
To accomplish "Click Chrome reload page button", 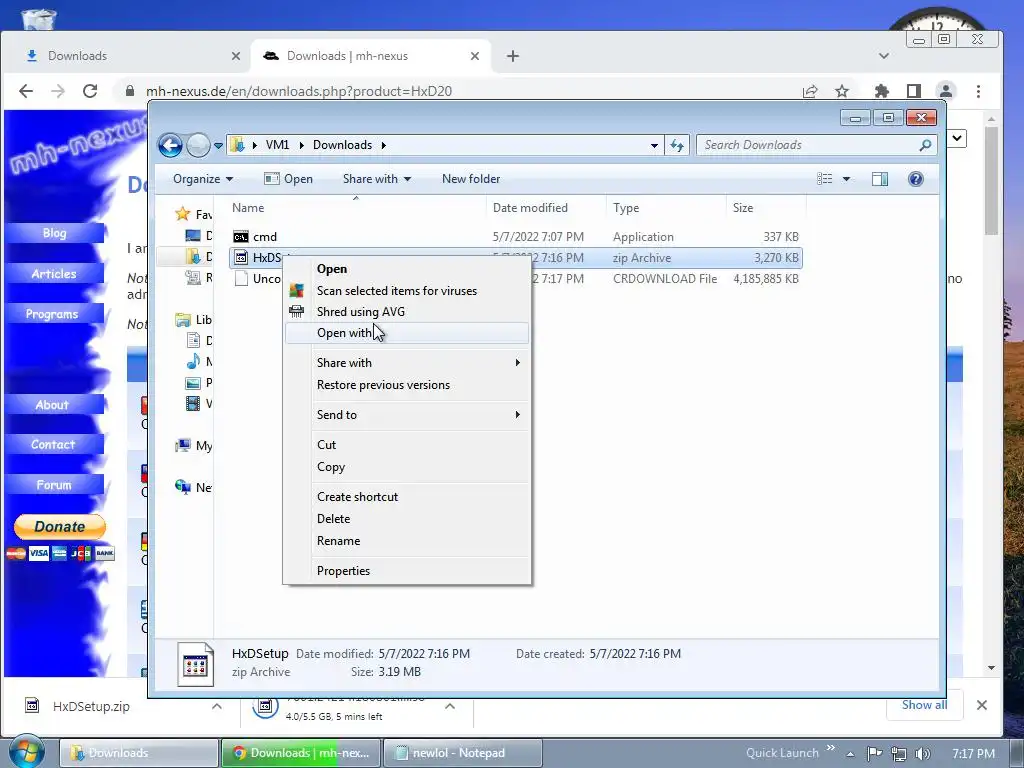I will click(x=90, y=91).
